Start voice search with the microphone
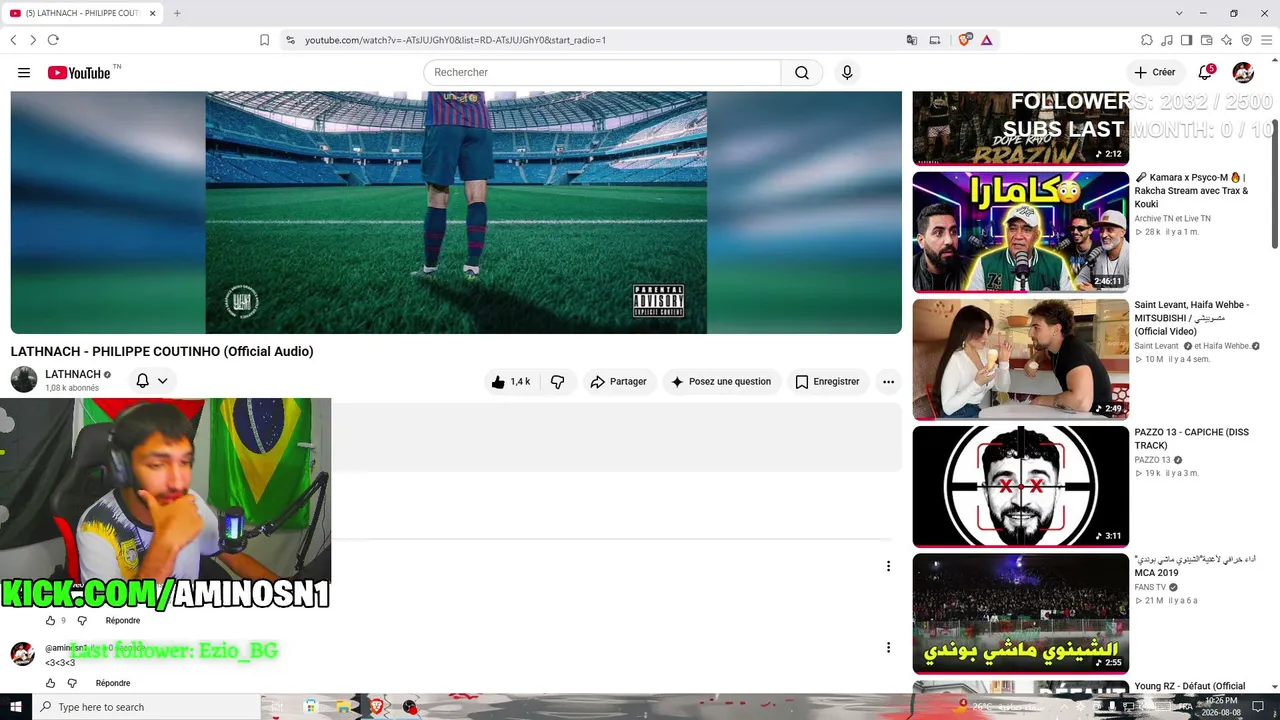The width and height of the screenshot is (1280, 720). coord(847,73)
